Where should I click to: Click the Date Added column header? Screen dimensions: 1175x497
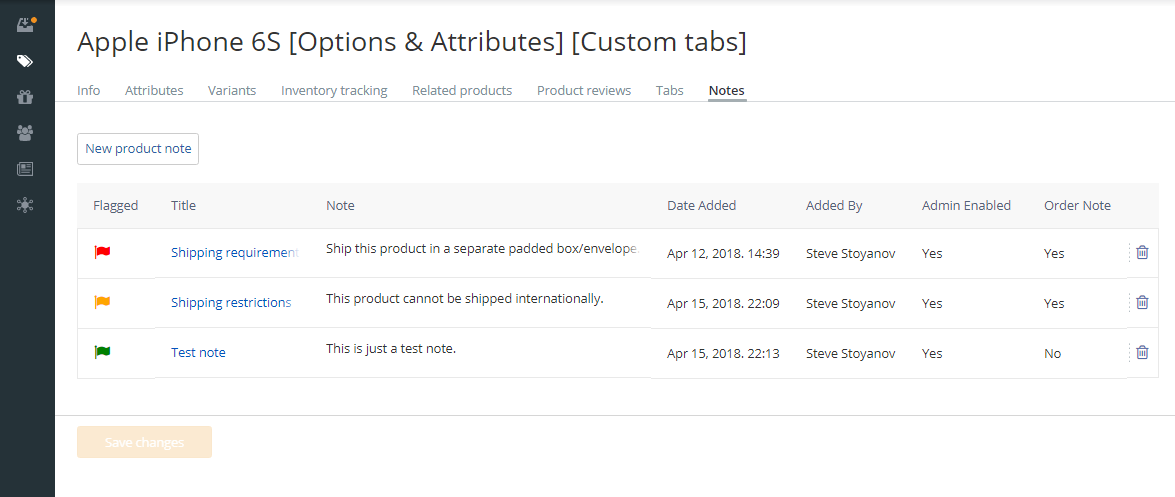pyautogui.click(x=701, y=206)
